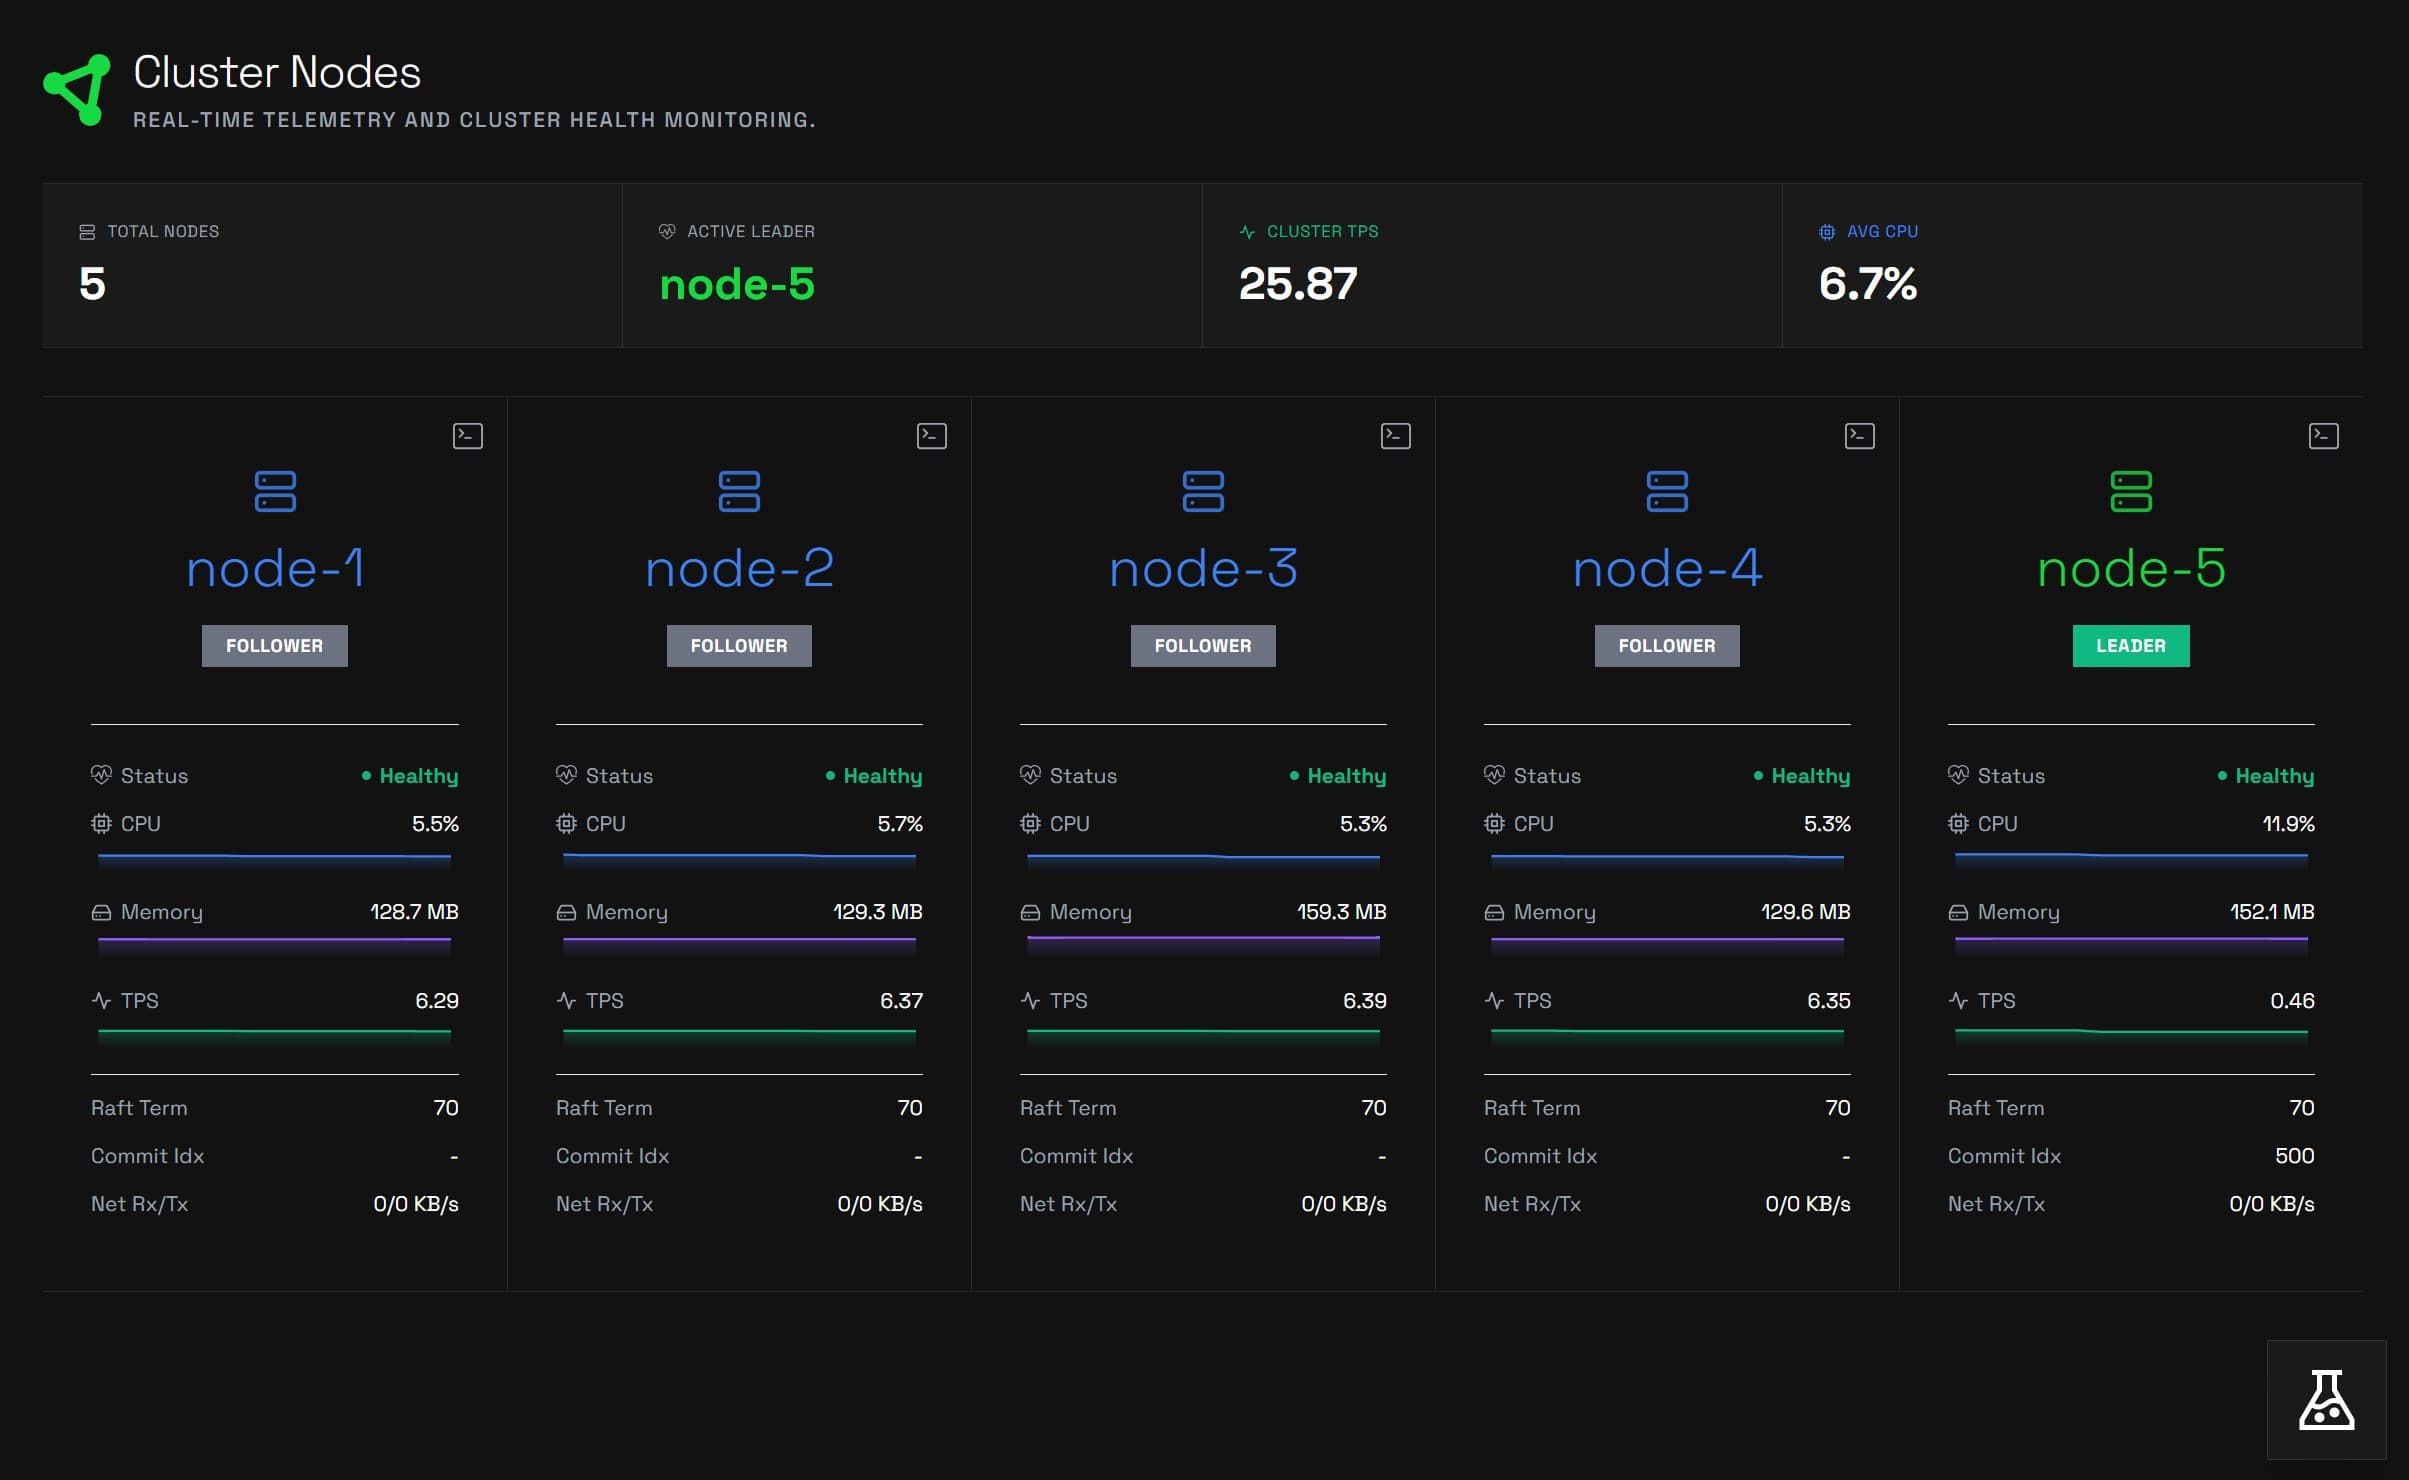Click node-4 Healthy status indicator
The image size is (2409, 1480).
(x=1802, y=776)
